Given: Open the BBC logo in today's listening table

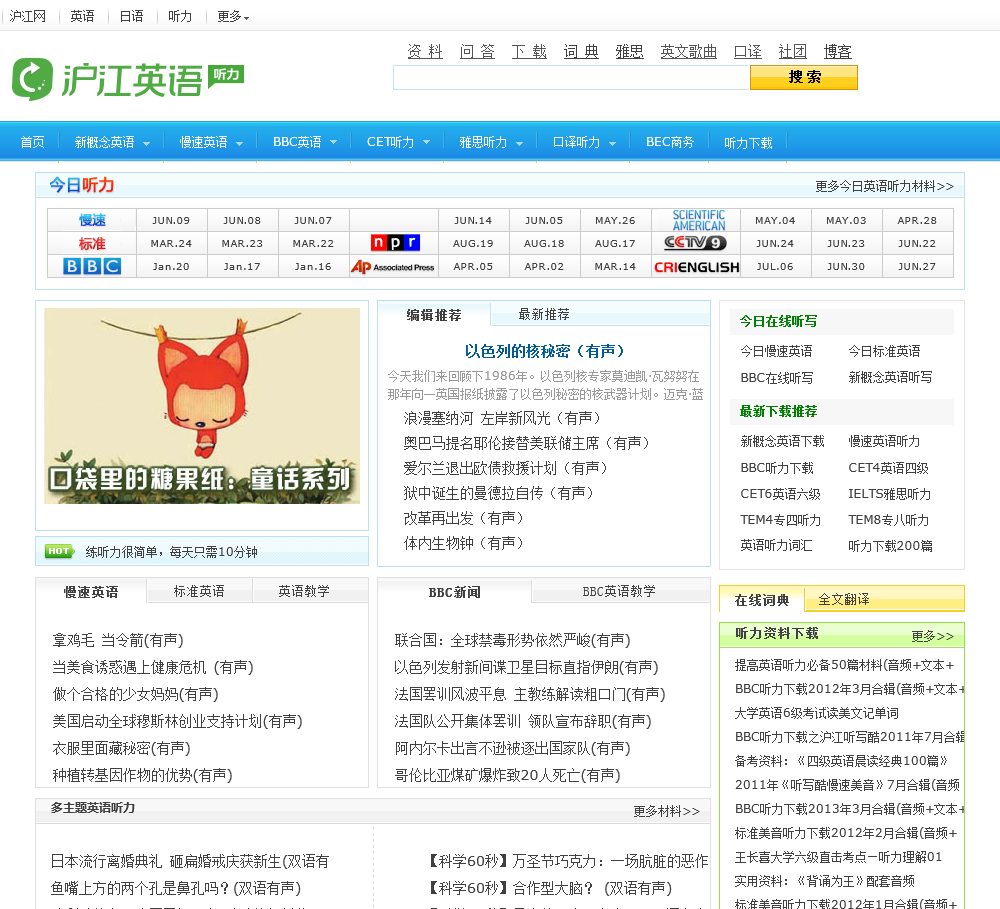Looking at the screenshot, I should 92,266.
